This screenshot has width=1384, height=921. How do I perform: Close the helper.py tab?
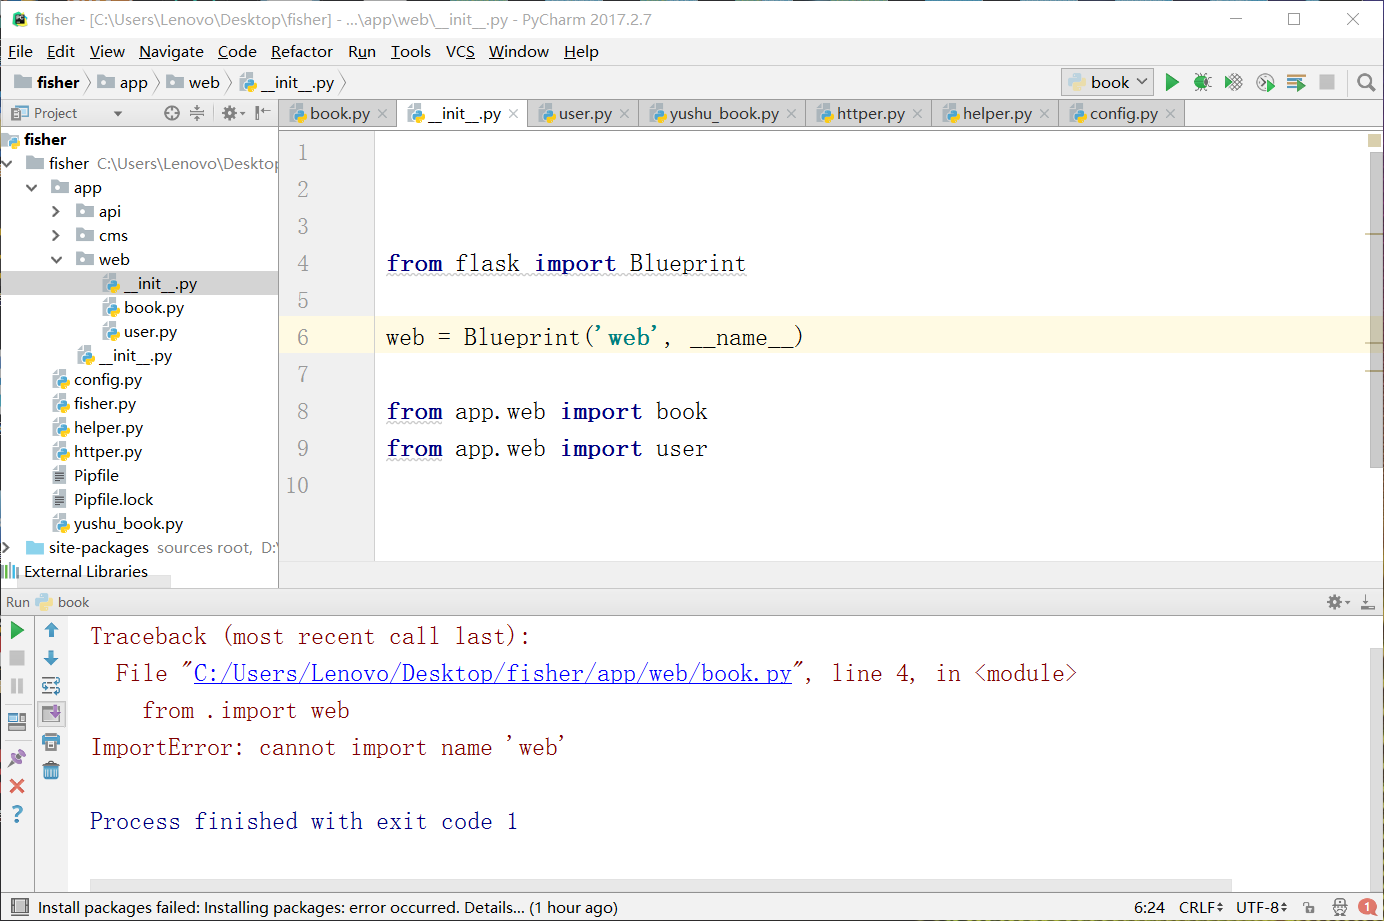pyautogui.click(x=1044, y=114)
